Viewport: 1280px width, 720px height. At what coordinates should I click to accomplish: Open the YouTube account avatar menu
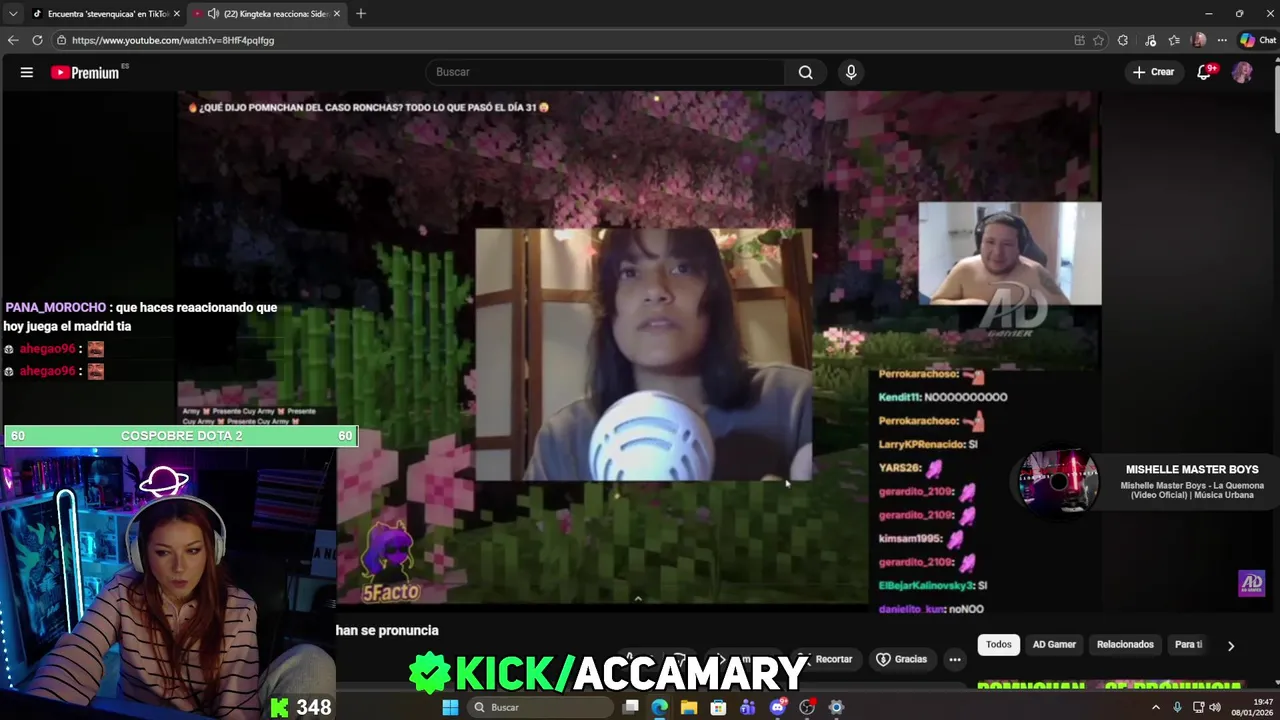(1242, 72)
